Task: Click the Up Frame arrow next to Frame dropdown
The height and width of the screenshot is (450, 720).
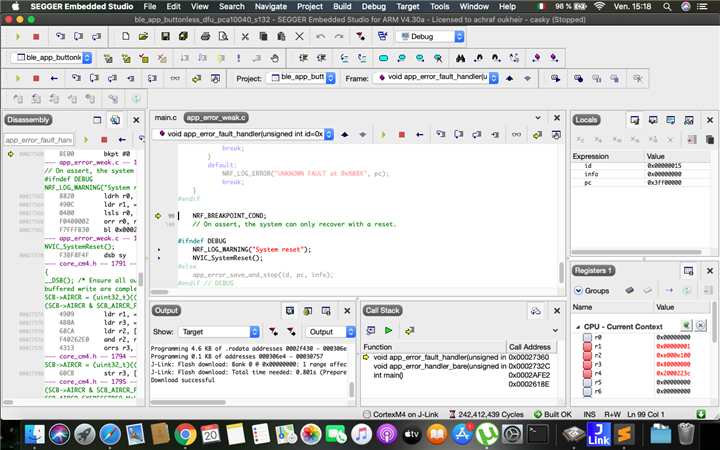Action: pos(509,79)
